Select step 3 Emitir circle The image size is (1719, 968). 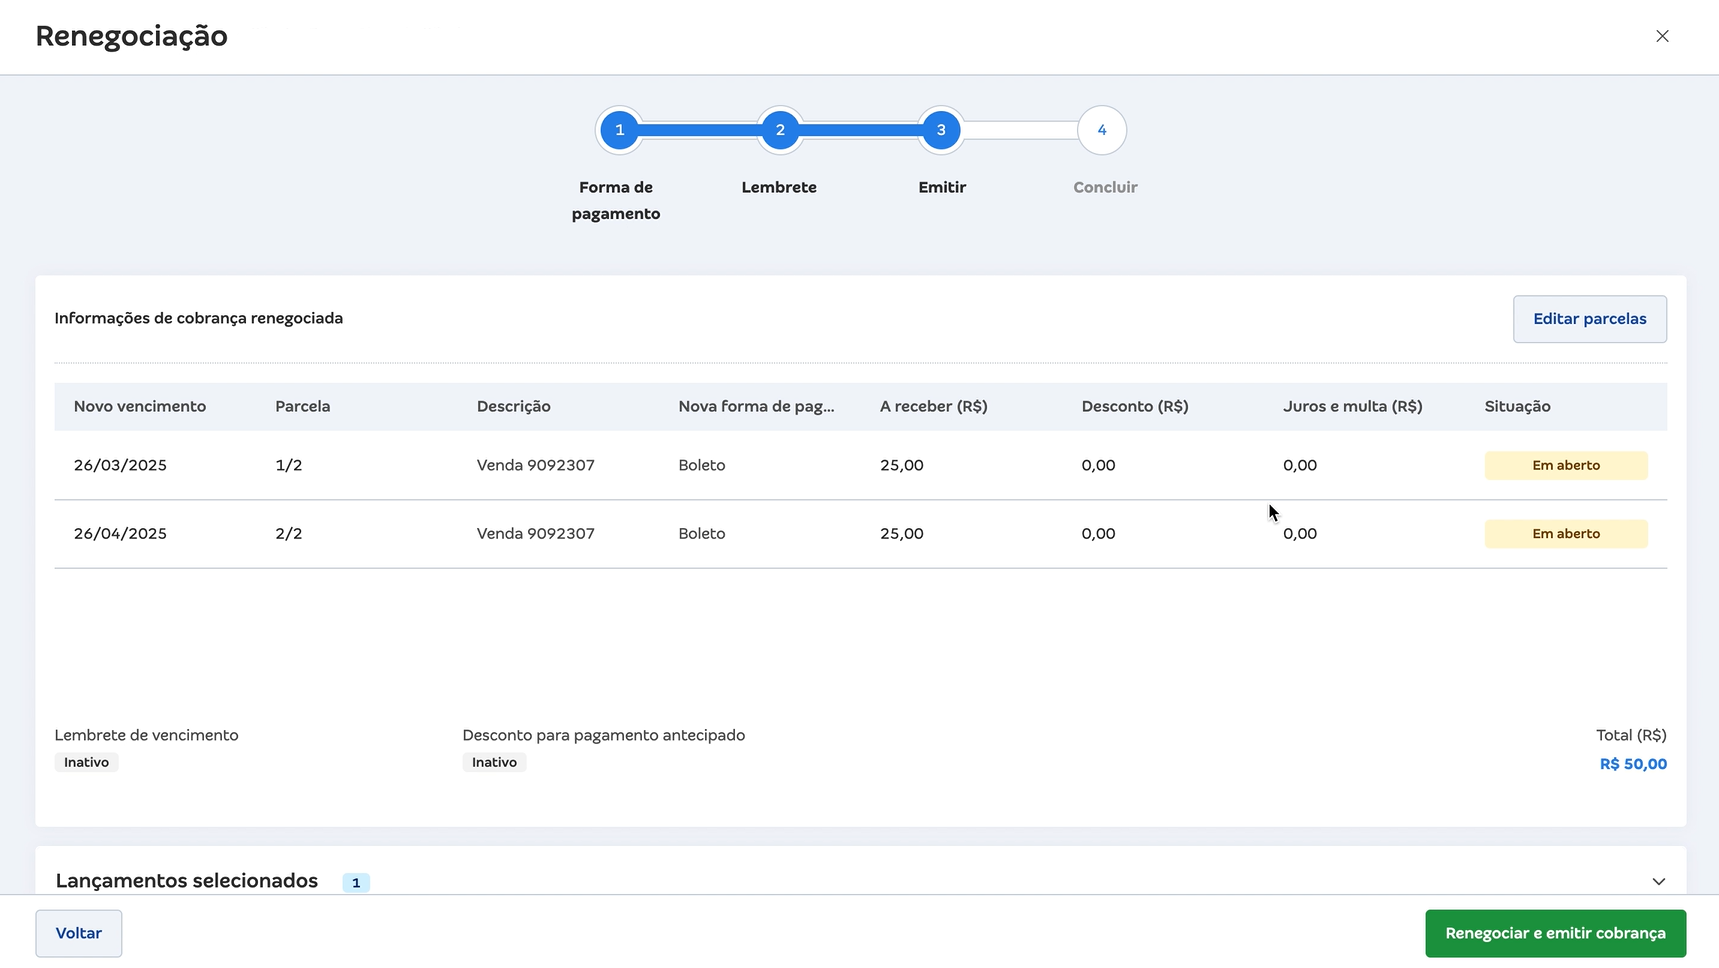pos(941,130)
